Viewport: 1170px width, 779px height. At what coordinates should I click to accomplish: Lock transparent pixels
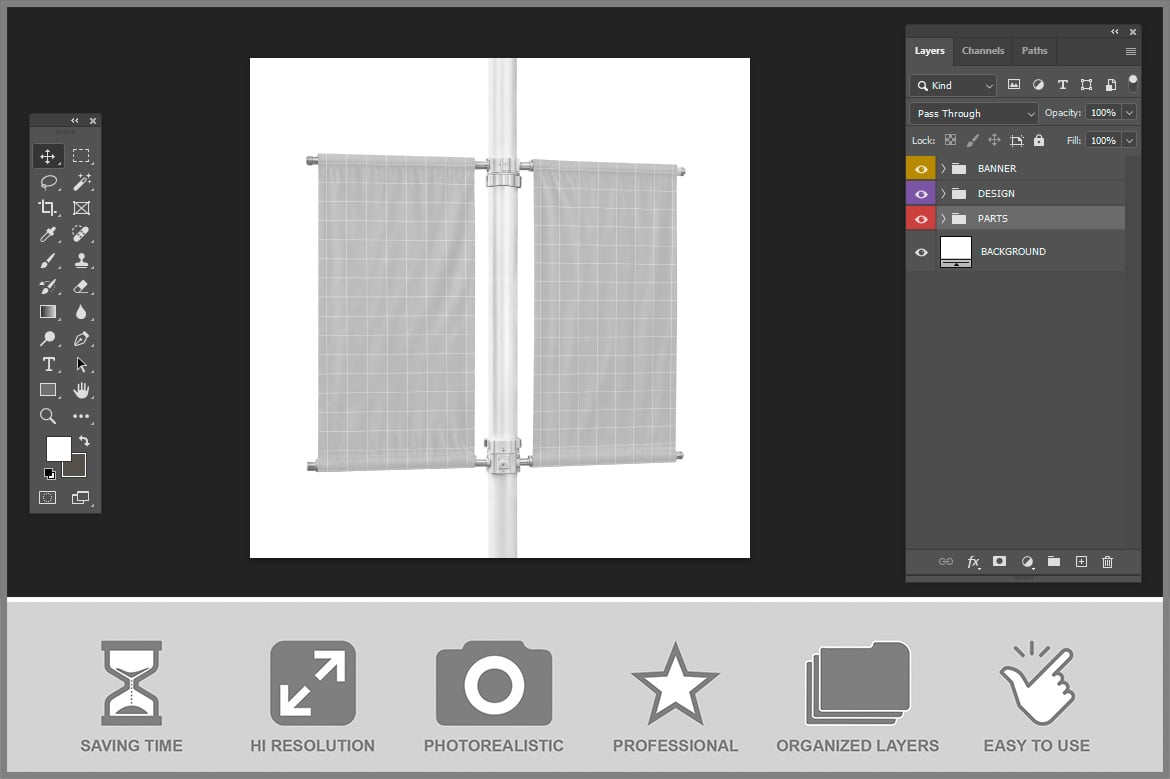pos(950,140)
